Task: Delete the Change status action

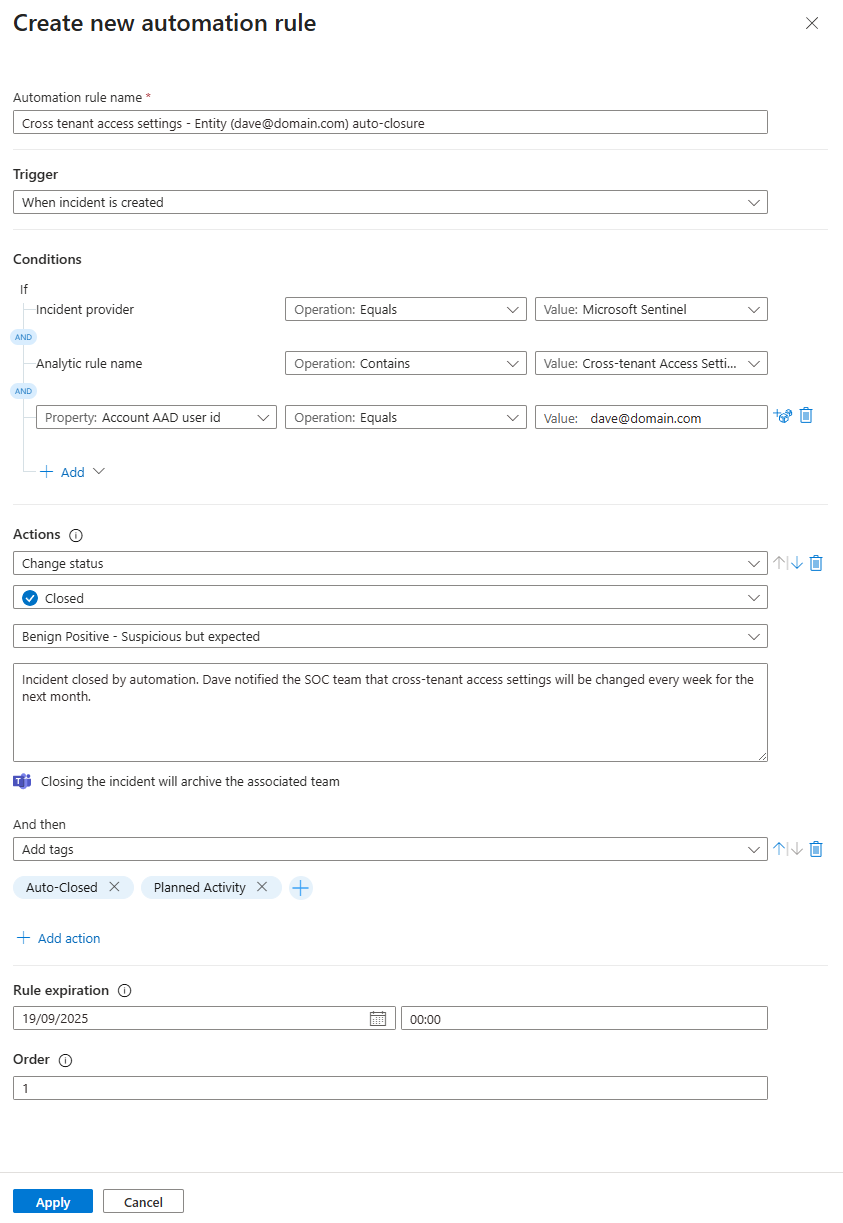Action: pyautogui.click(x=816, y=563)
